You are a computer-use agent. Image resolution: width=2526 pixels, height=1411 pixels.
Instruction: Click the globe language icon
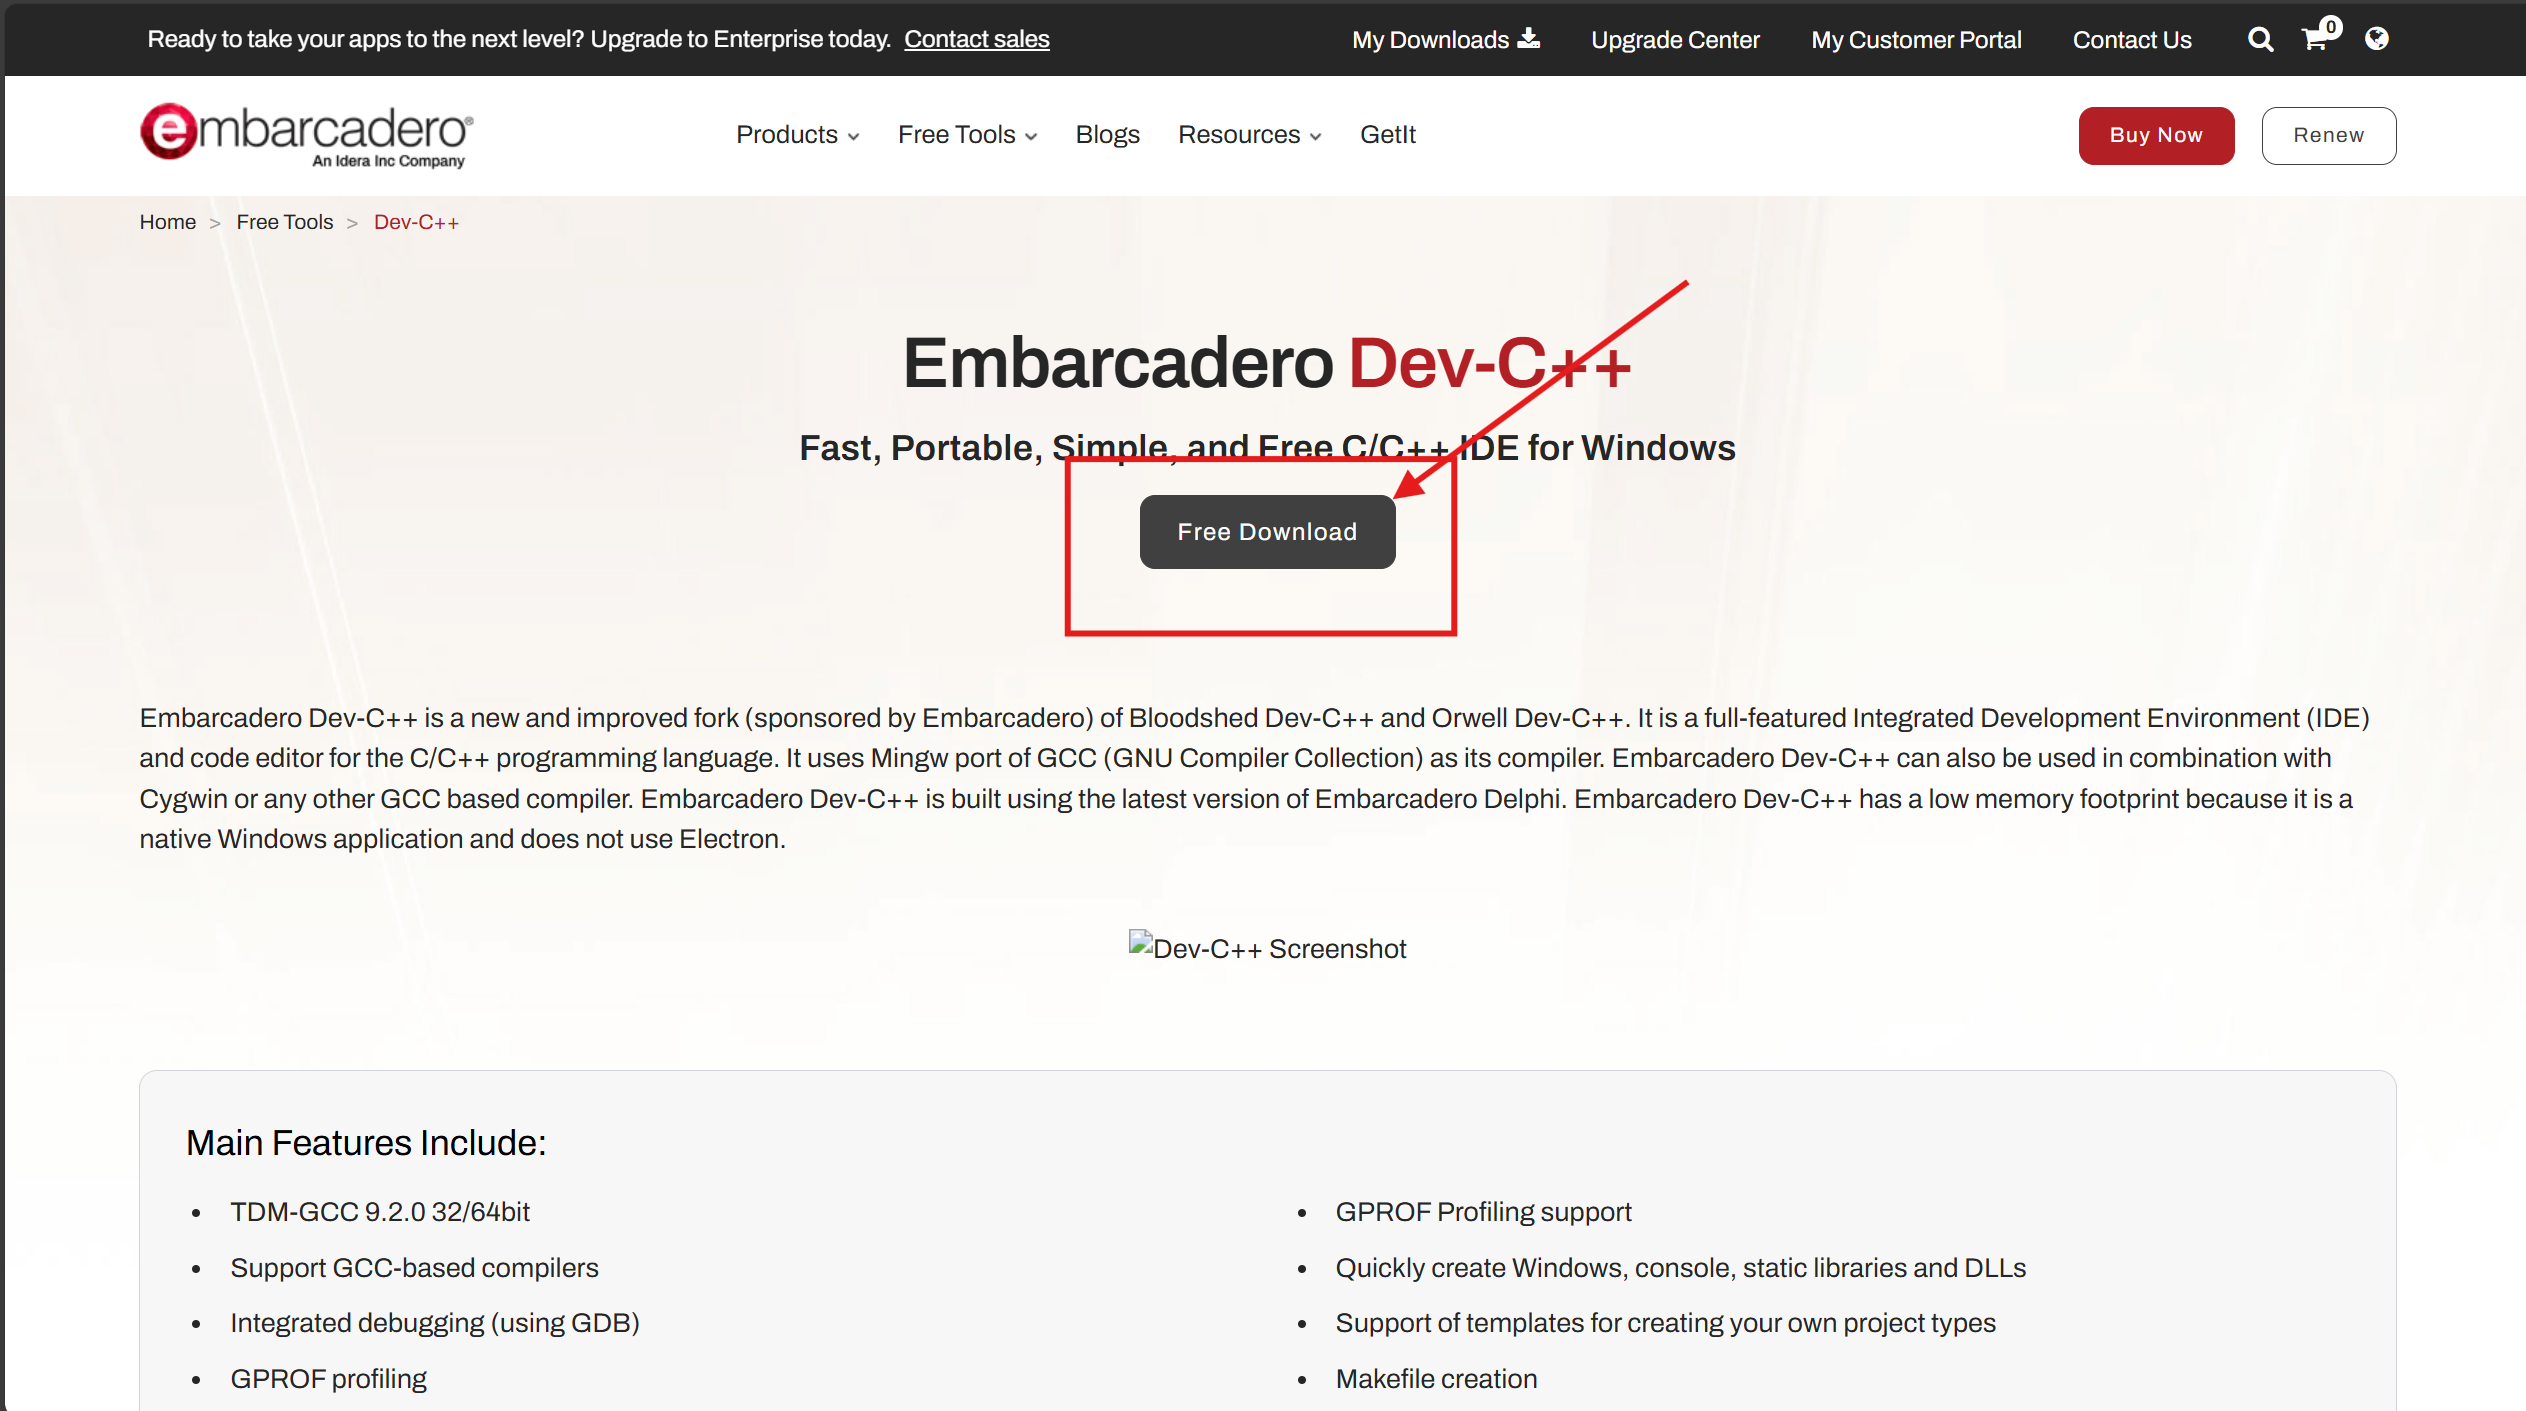[x=2376, y=39]
